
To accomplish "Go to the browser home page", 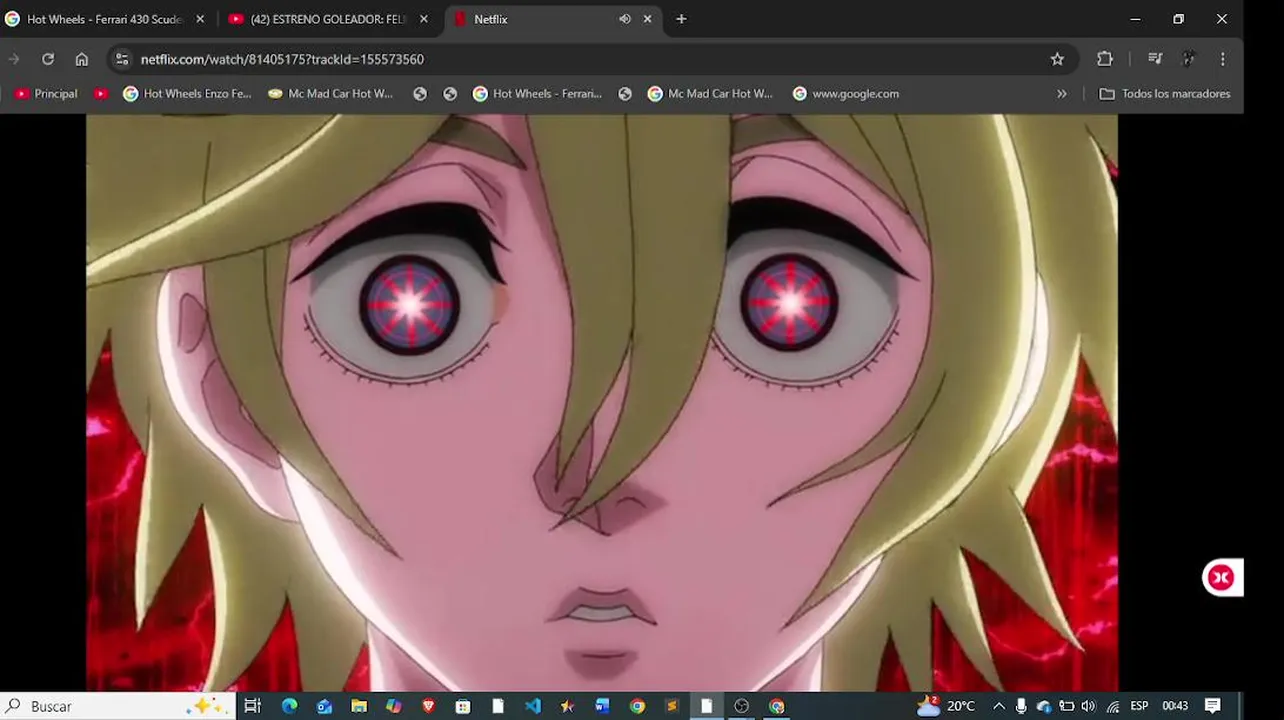I will coord(82,59).
